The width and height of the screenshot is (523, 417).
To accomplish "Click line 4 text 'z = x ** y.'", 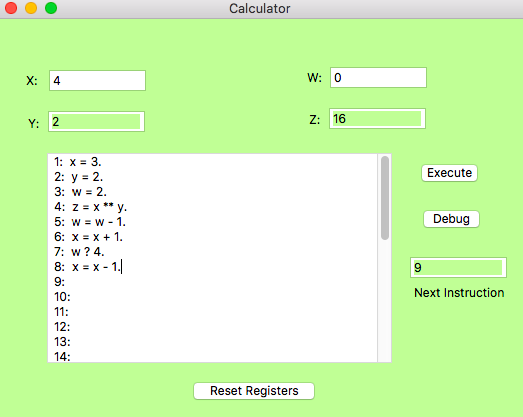I will 99,207.
